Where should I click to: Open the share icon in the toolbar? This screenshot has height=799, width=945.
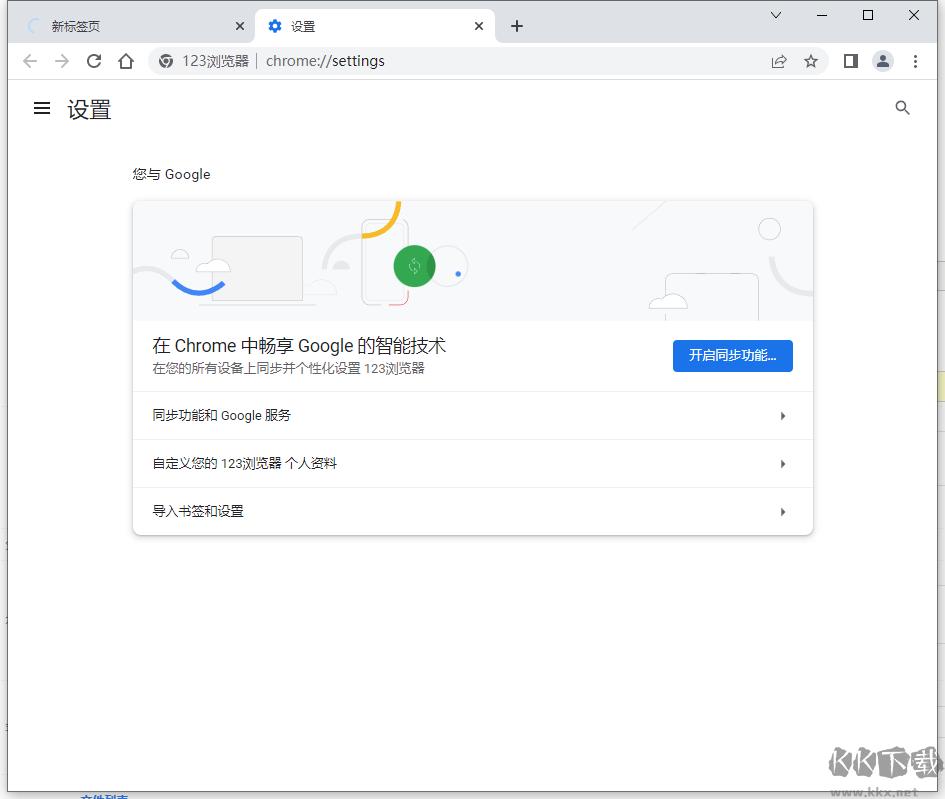coord(779,61)
